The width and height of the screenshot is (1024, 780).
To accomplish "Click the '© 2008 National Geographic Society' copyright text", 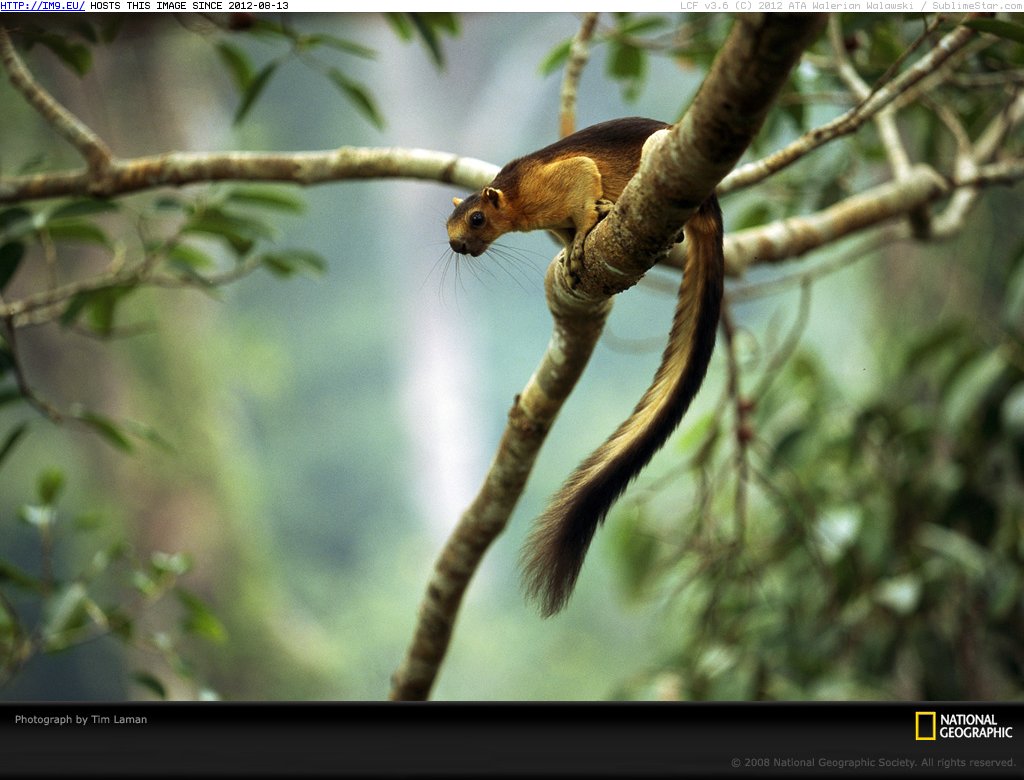I will click(x=873, y=762).
